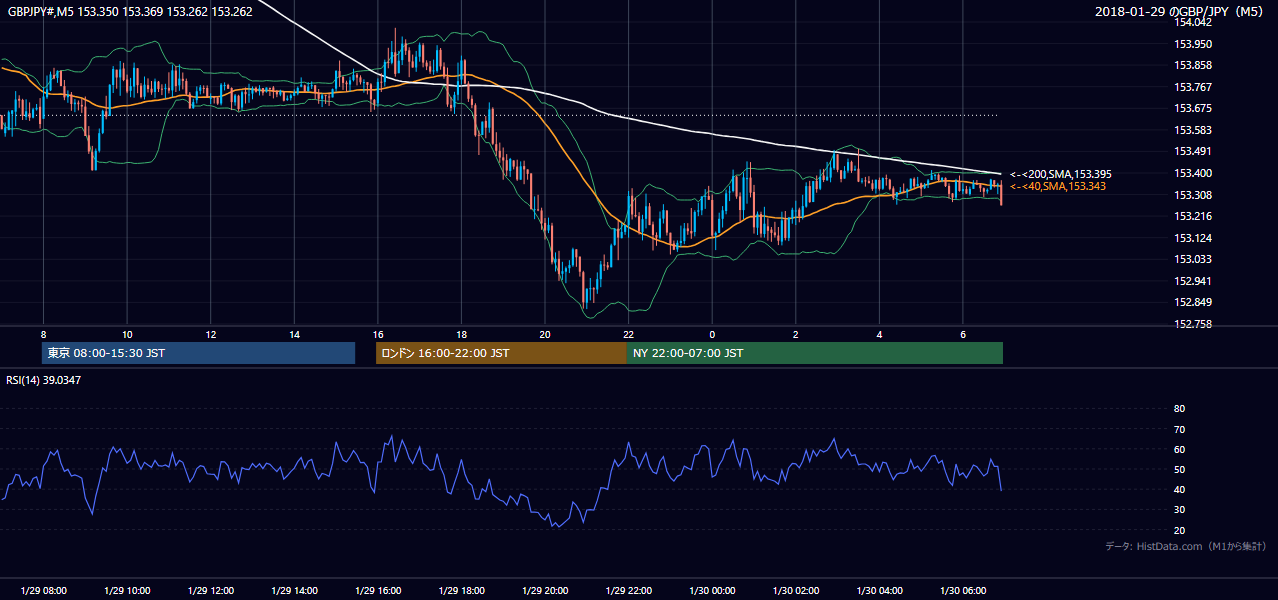Click the 1/29 10:00 time label
Screen dimensions: 1278x600
pos(127,591)
